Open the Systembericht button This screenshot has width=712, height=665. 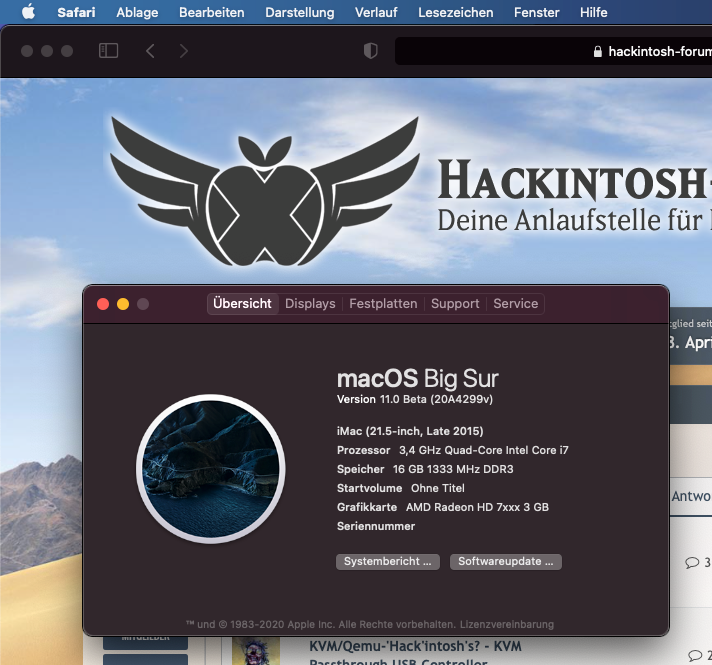click(x=388, y=561)
